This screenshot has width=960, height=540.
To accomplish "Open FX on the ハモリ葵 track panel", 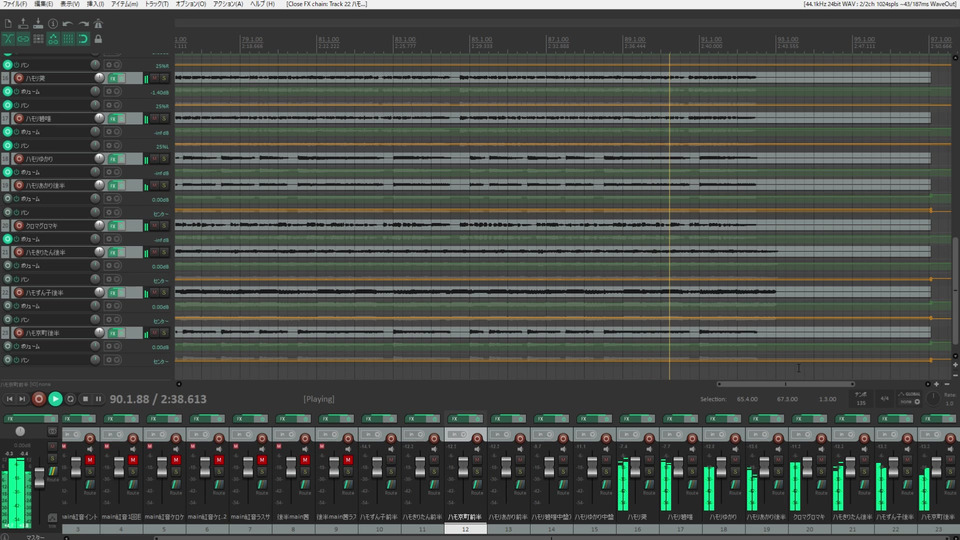I will pos(113,78).
